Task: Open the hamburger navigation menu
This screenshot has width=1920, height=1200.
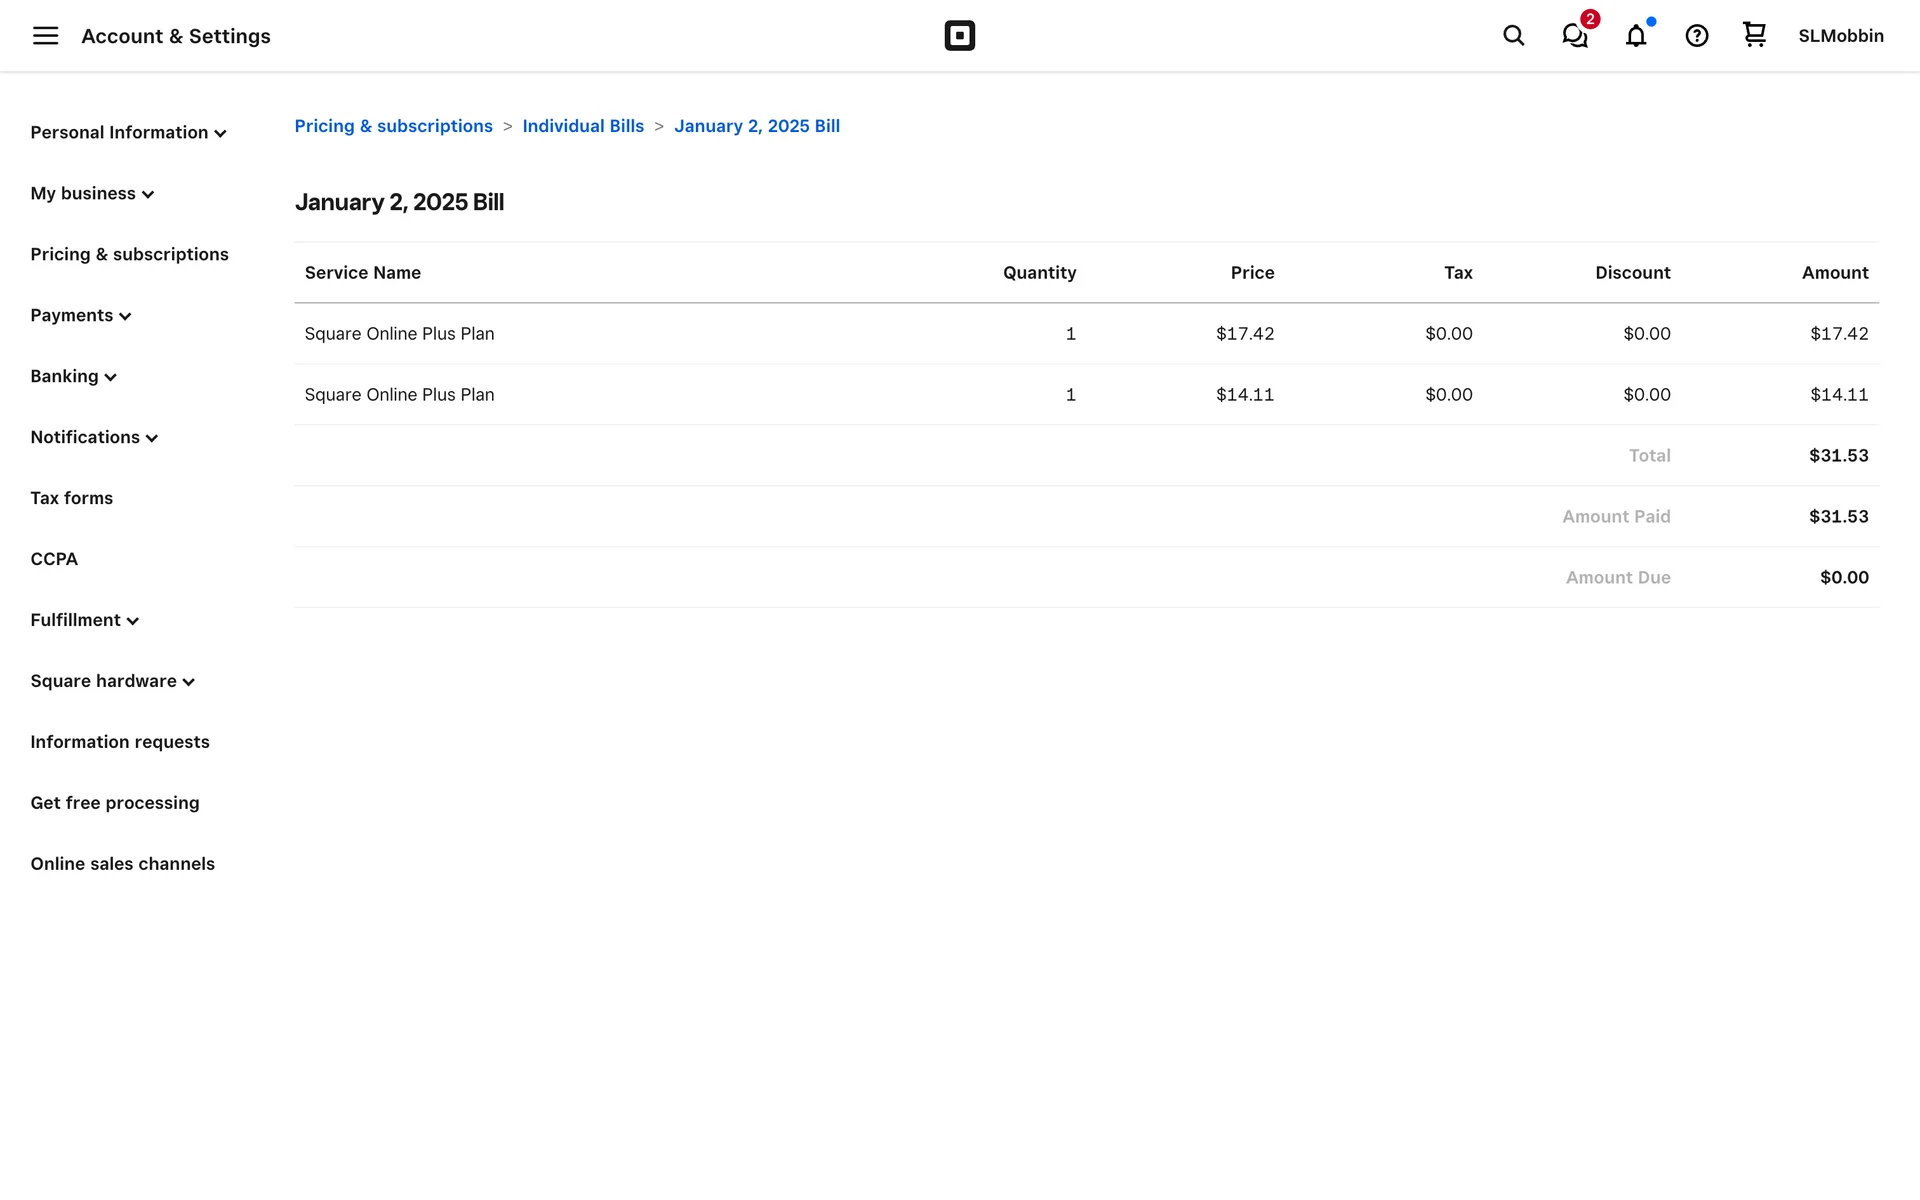Action: coord(45,36)
